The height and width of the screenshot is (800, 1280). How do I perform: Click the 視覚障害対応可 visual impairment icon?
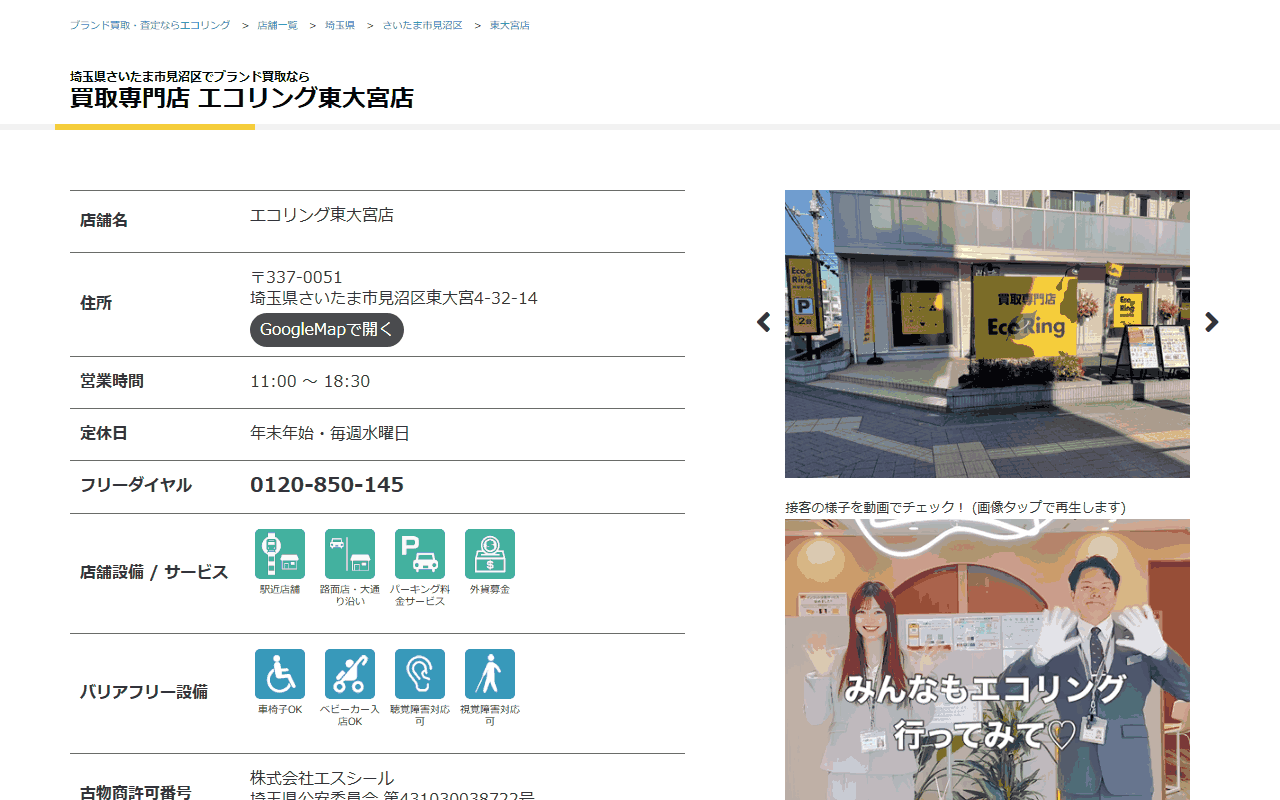[x=490, y=674]
